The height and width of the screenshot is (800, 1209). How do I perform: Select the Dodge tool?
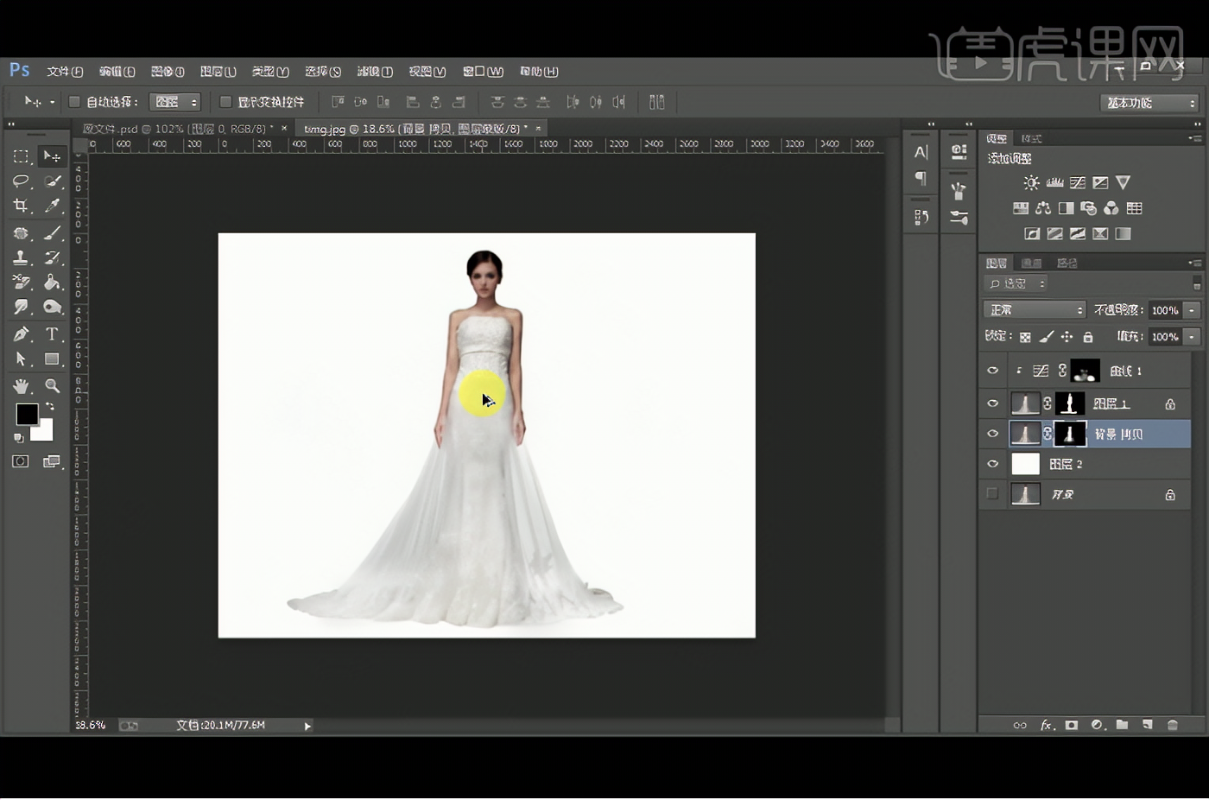click(52, 308)
